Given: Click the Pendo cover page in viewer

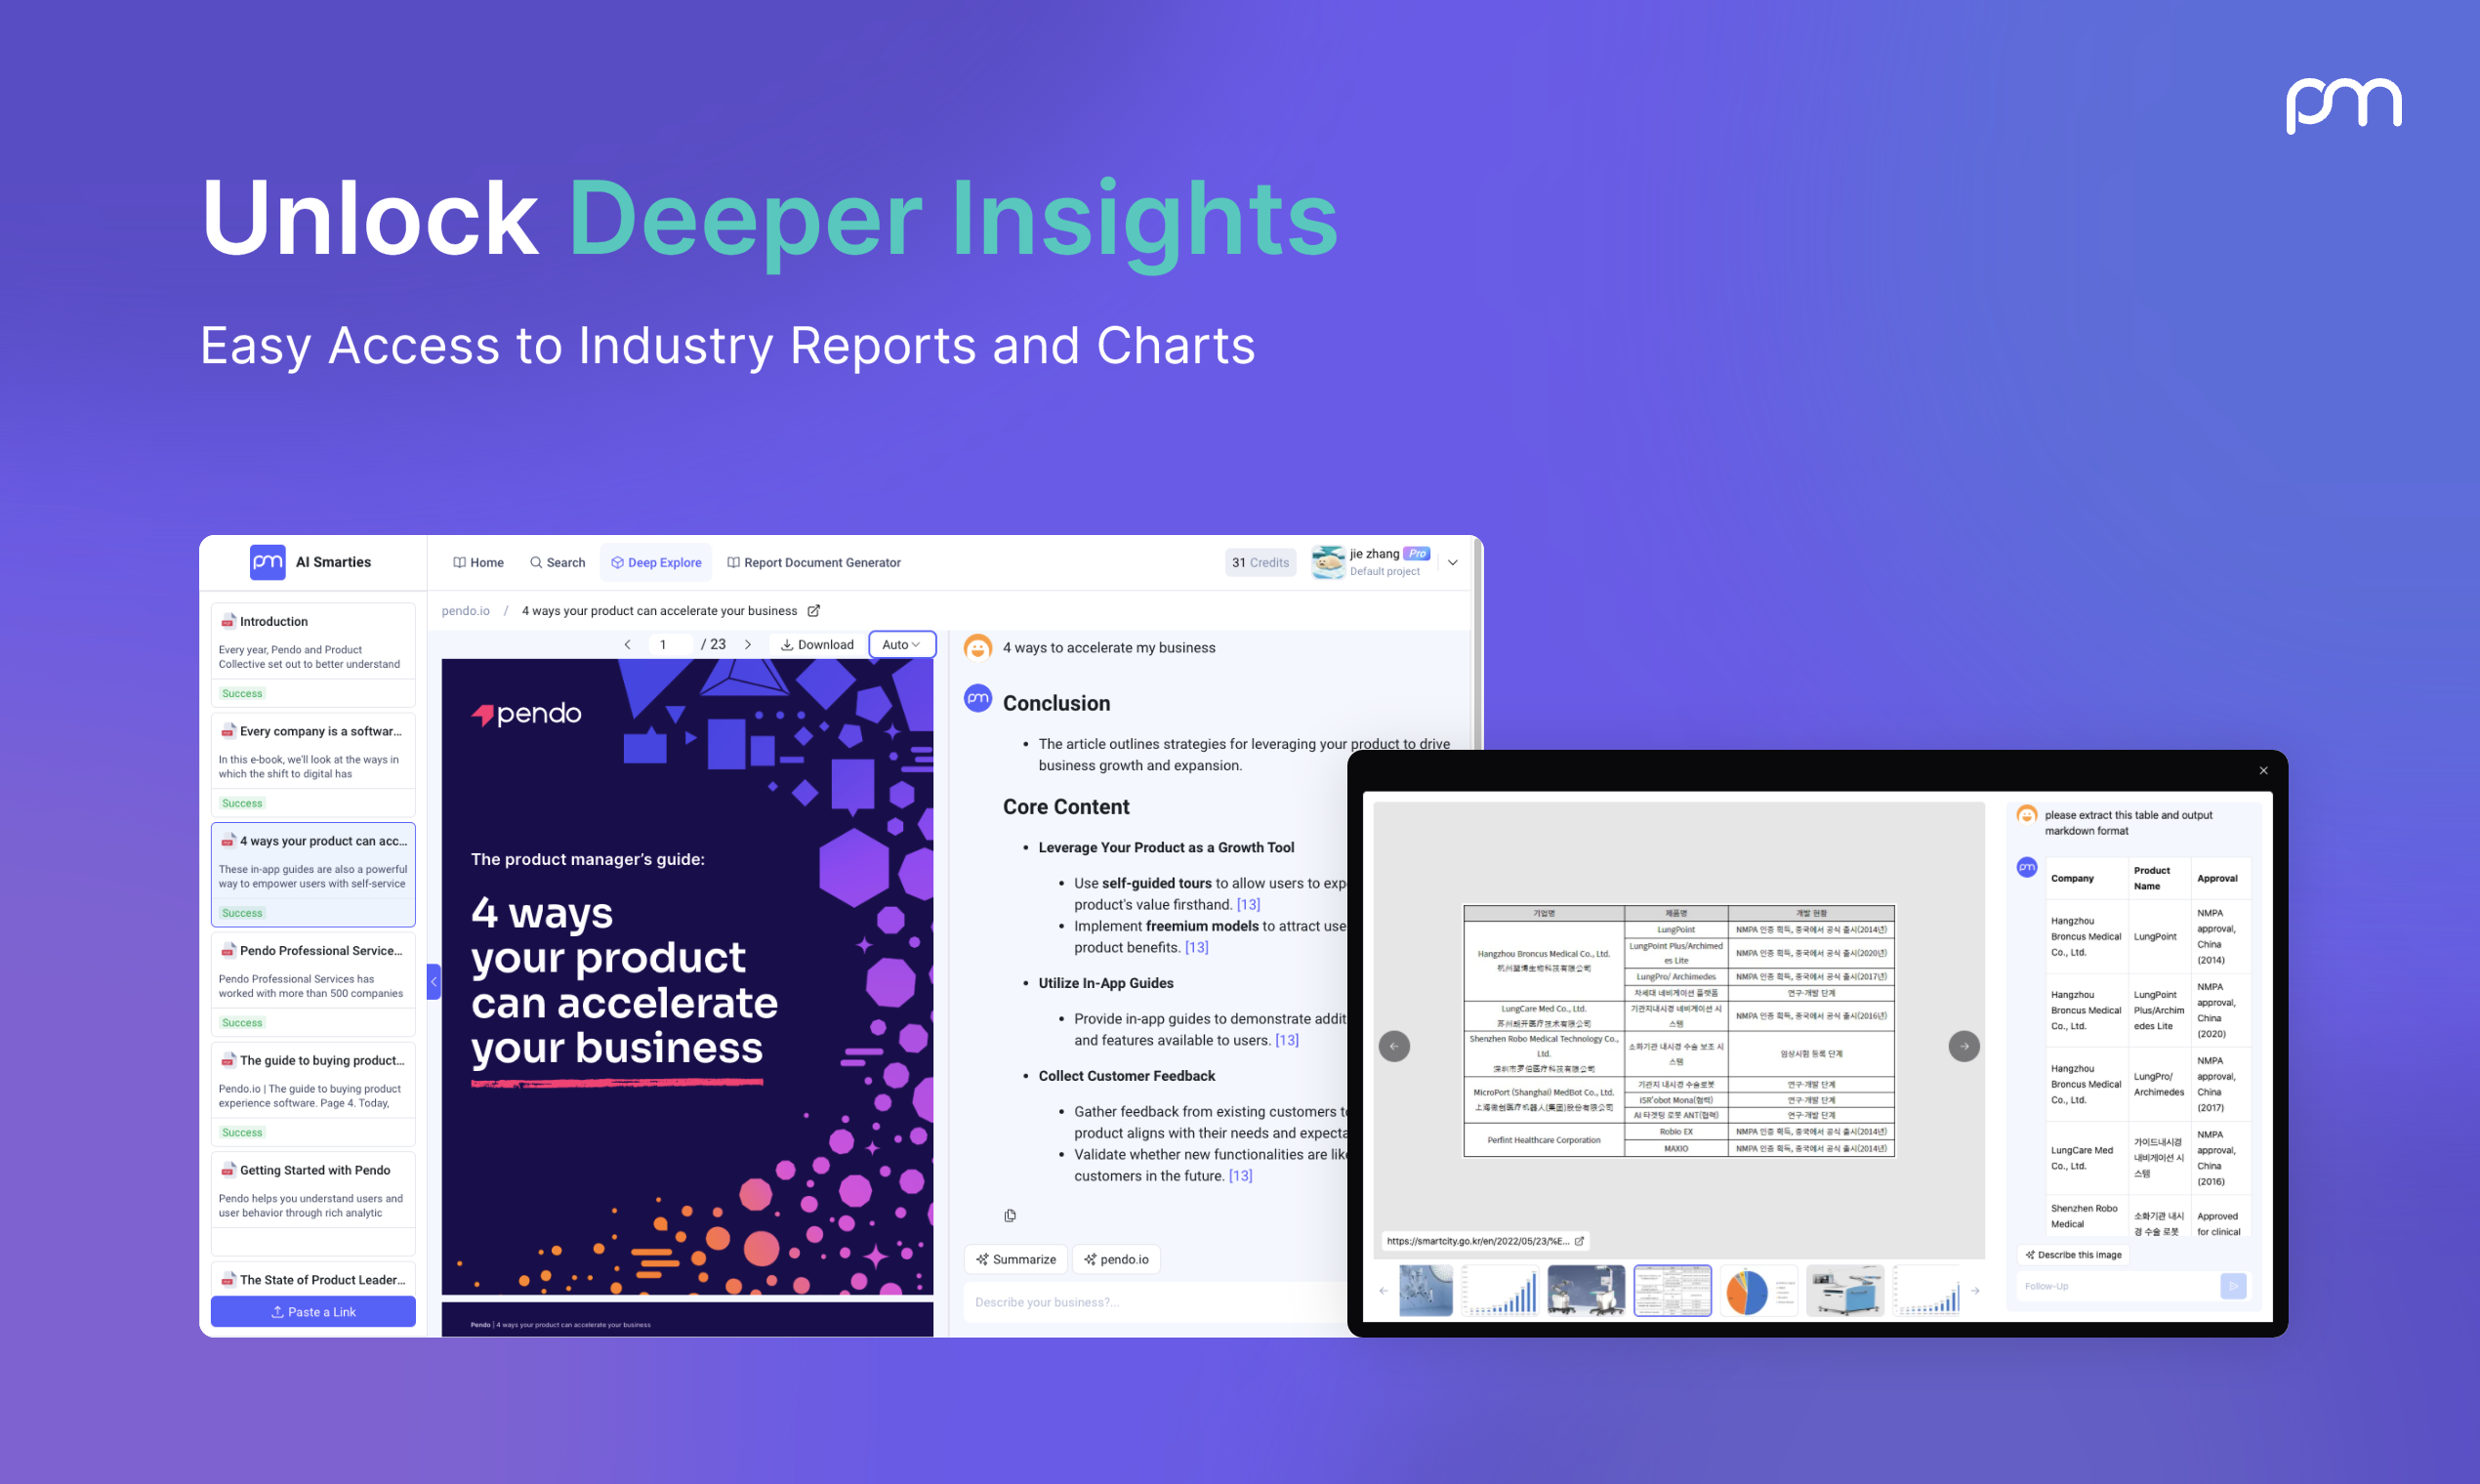Looking at the screenshot, I should (x=687, y=976).
